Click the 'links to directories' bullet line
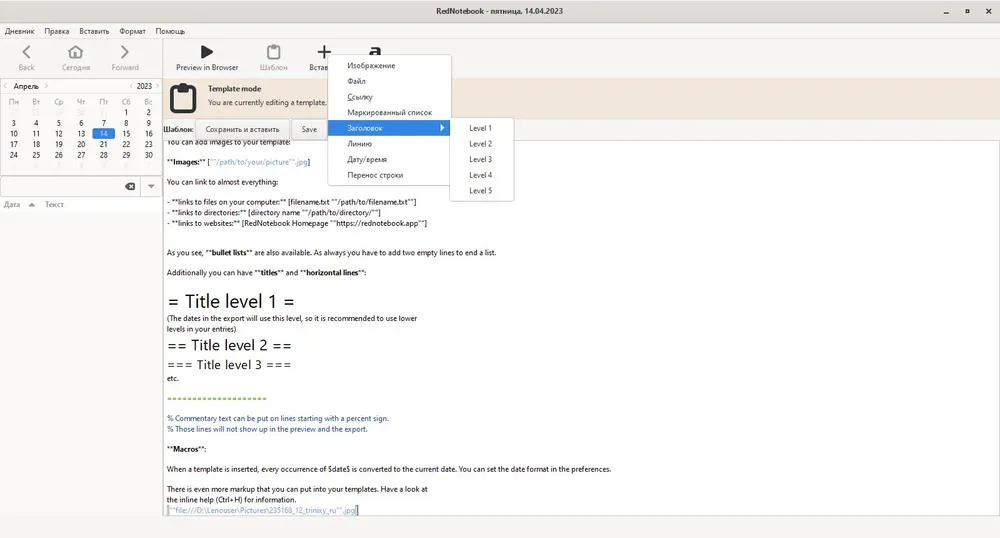The height and width of the screenshot is (538, 1000). tap(274, 212)
